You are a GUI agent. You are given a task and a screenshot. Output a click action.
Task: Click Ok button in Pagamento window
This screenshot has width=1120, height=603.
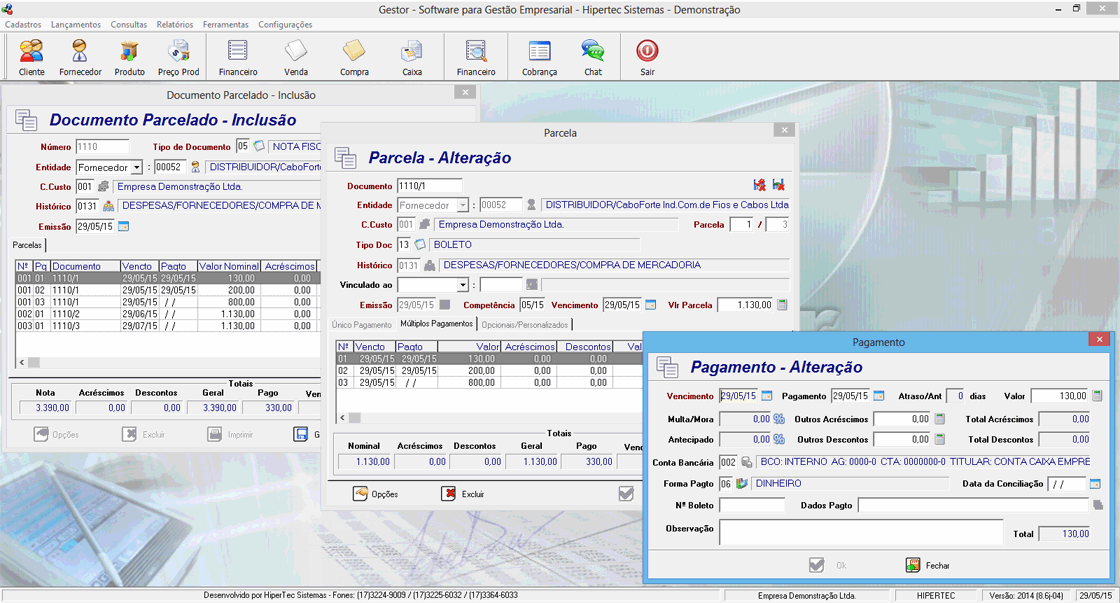828,565
